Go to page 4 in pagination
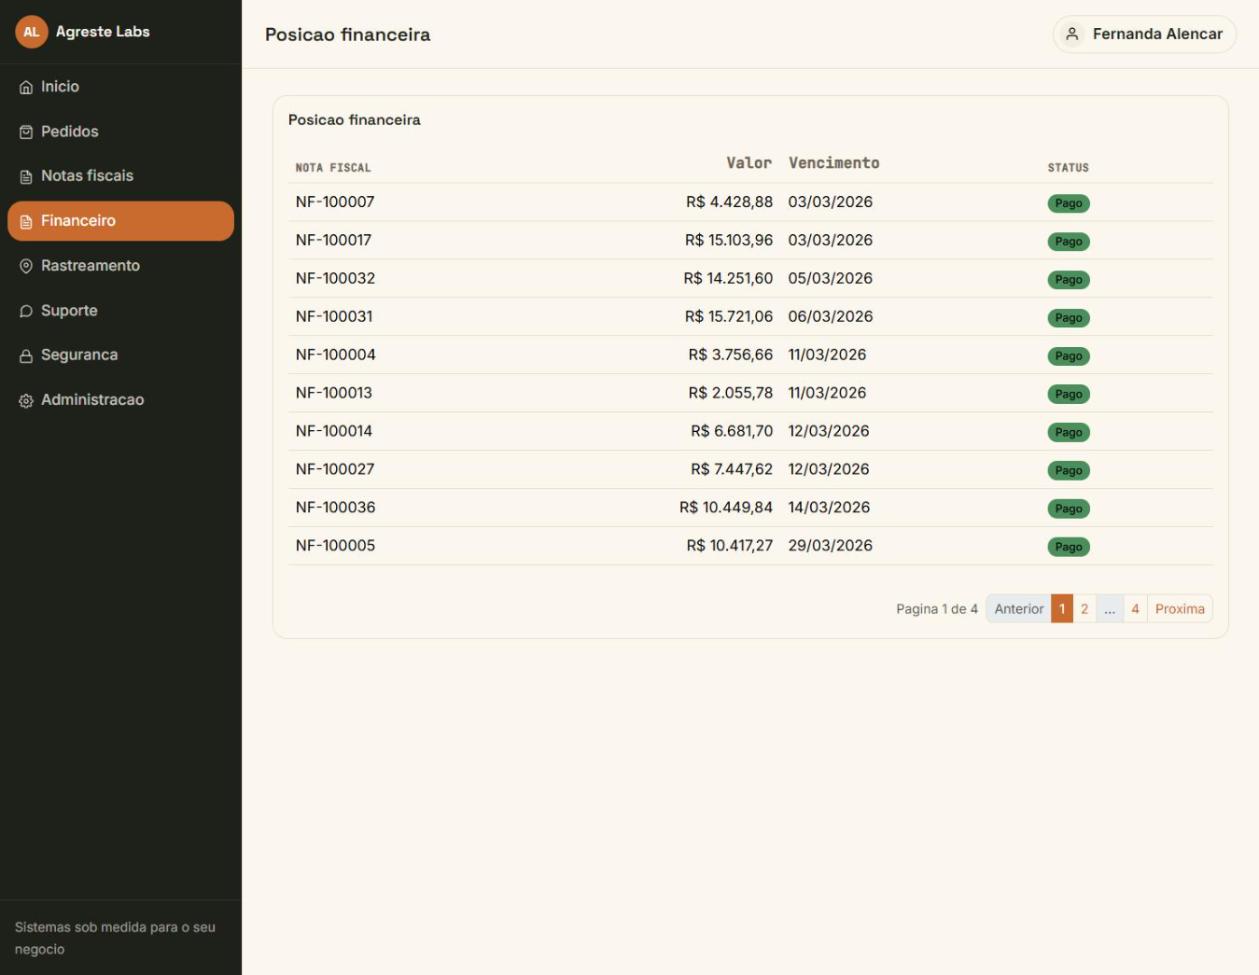This screenshot has width=1259, height=975. [1135, 609]
